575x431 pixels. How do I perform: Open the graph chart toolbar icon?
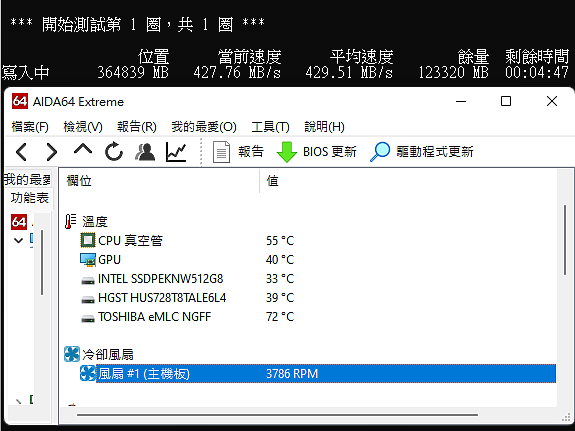[x=176, y=151]
